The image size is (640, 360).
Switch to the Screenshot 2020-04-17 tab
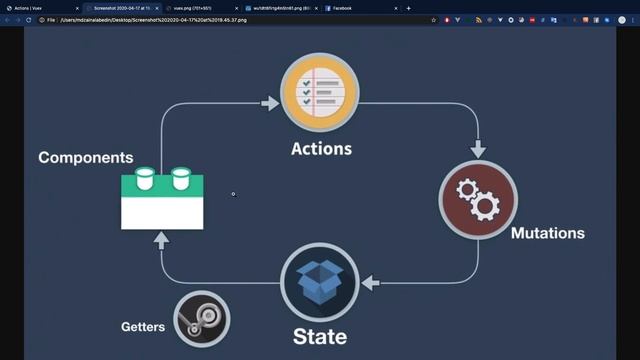[x=122, y=8]
